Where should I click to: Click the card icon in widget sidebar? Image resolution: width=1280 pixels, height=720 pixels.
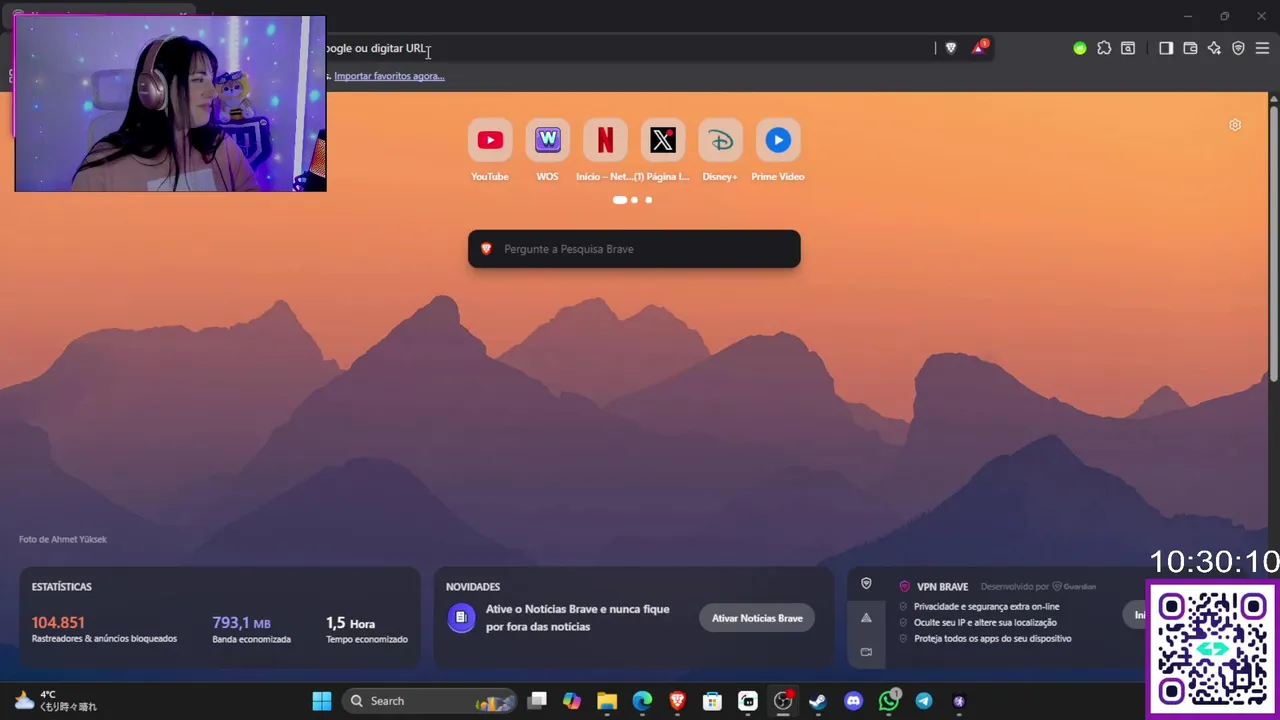(866, 652)
